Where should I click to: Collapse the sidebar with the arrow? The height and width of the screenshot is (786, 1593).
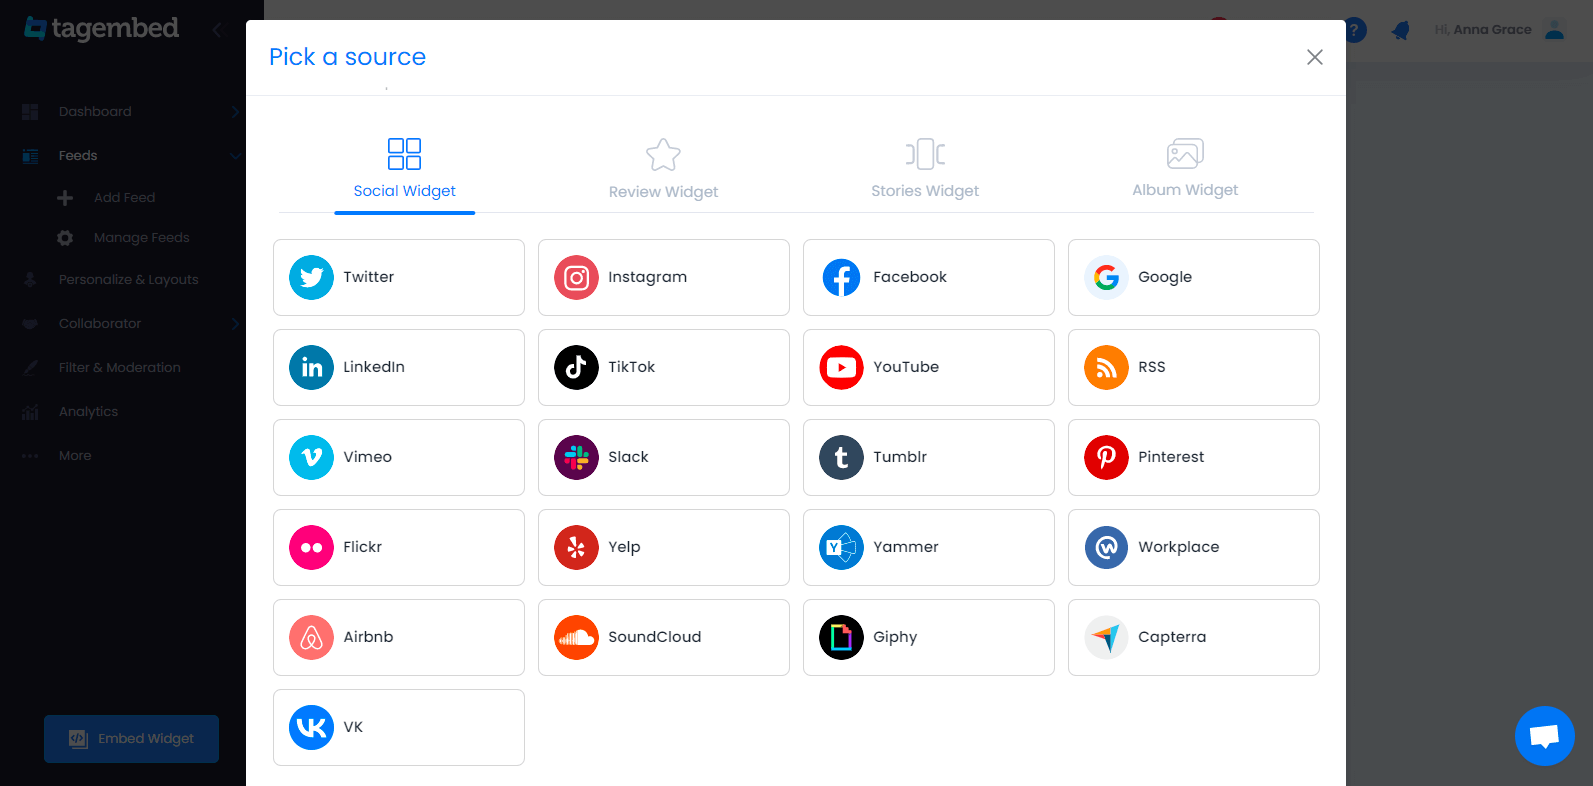pyautogui.click(x=217, y=30)
